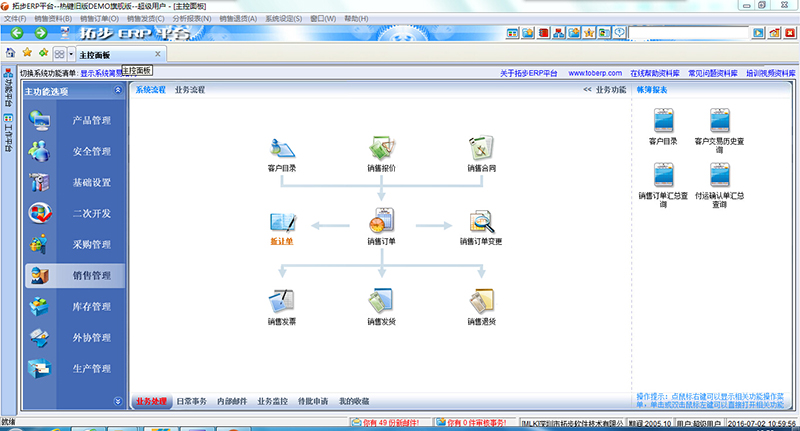Switch to the 业务流程 tab
Screen dimensions: 800x431
189,90
